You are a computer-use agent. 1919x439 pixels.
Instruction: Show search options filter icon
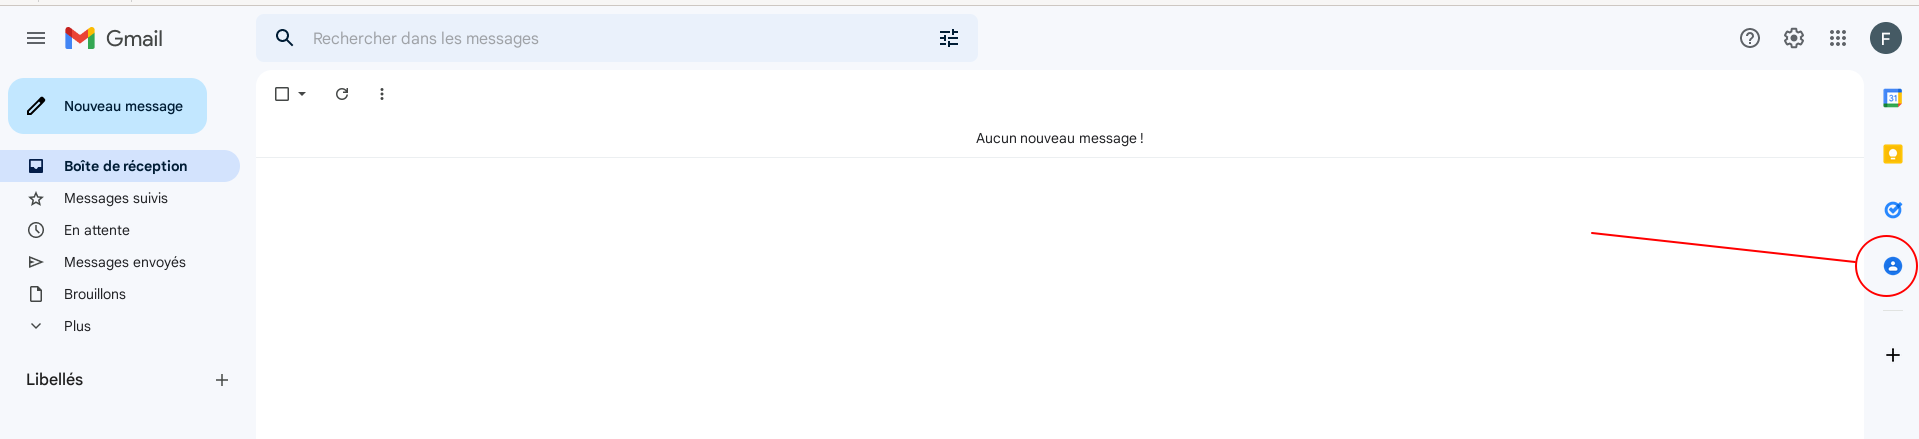(x=949, y=38)
